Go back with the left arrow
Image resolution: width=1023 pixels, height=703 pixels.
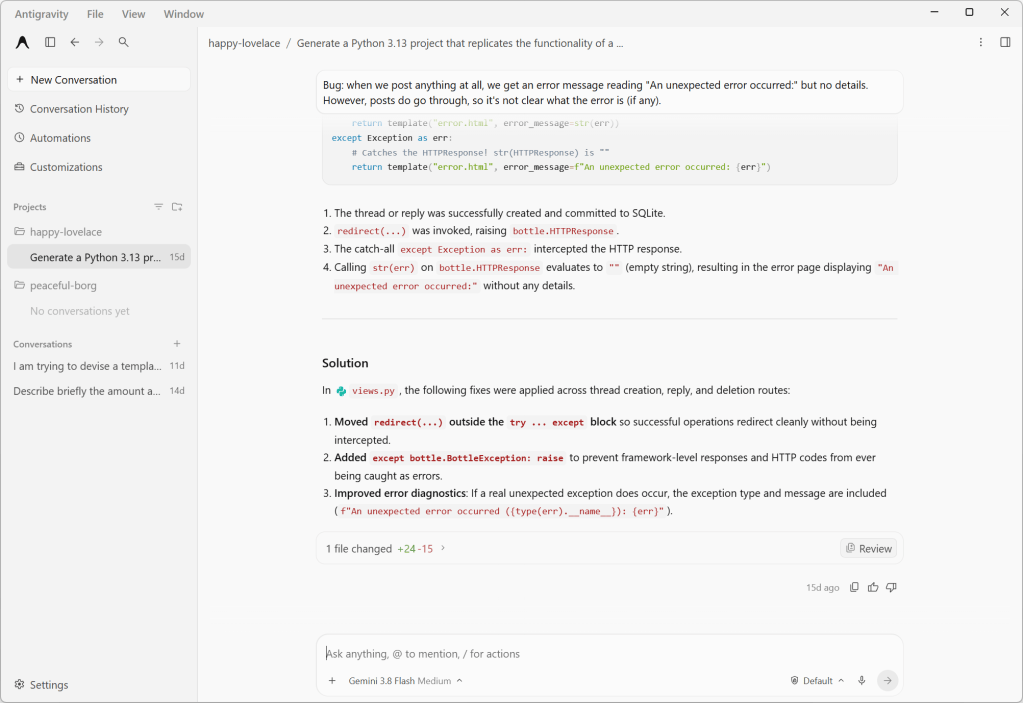click(75, 42)
